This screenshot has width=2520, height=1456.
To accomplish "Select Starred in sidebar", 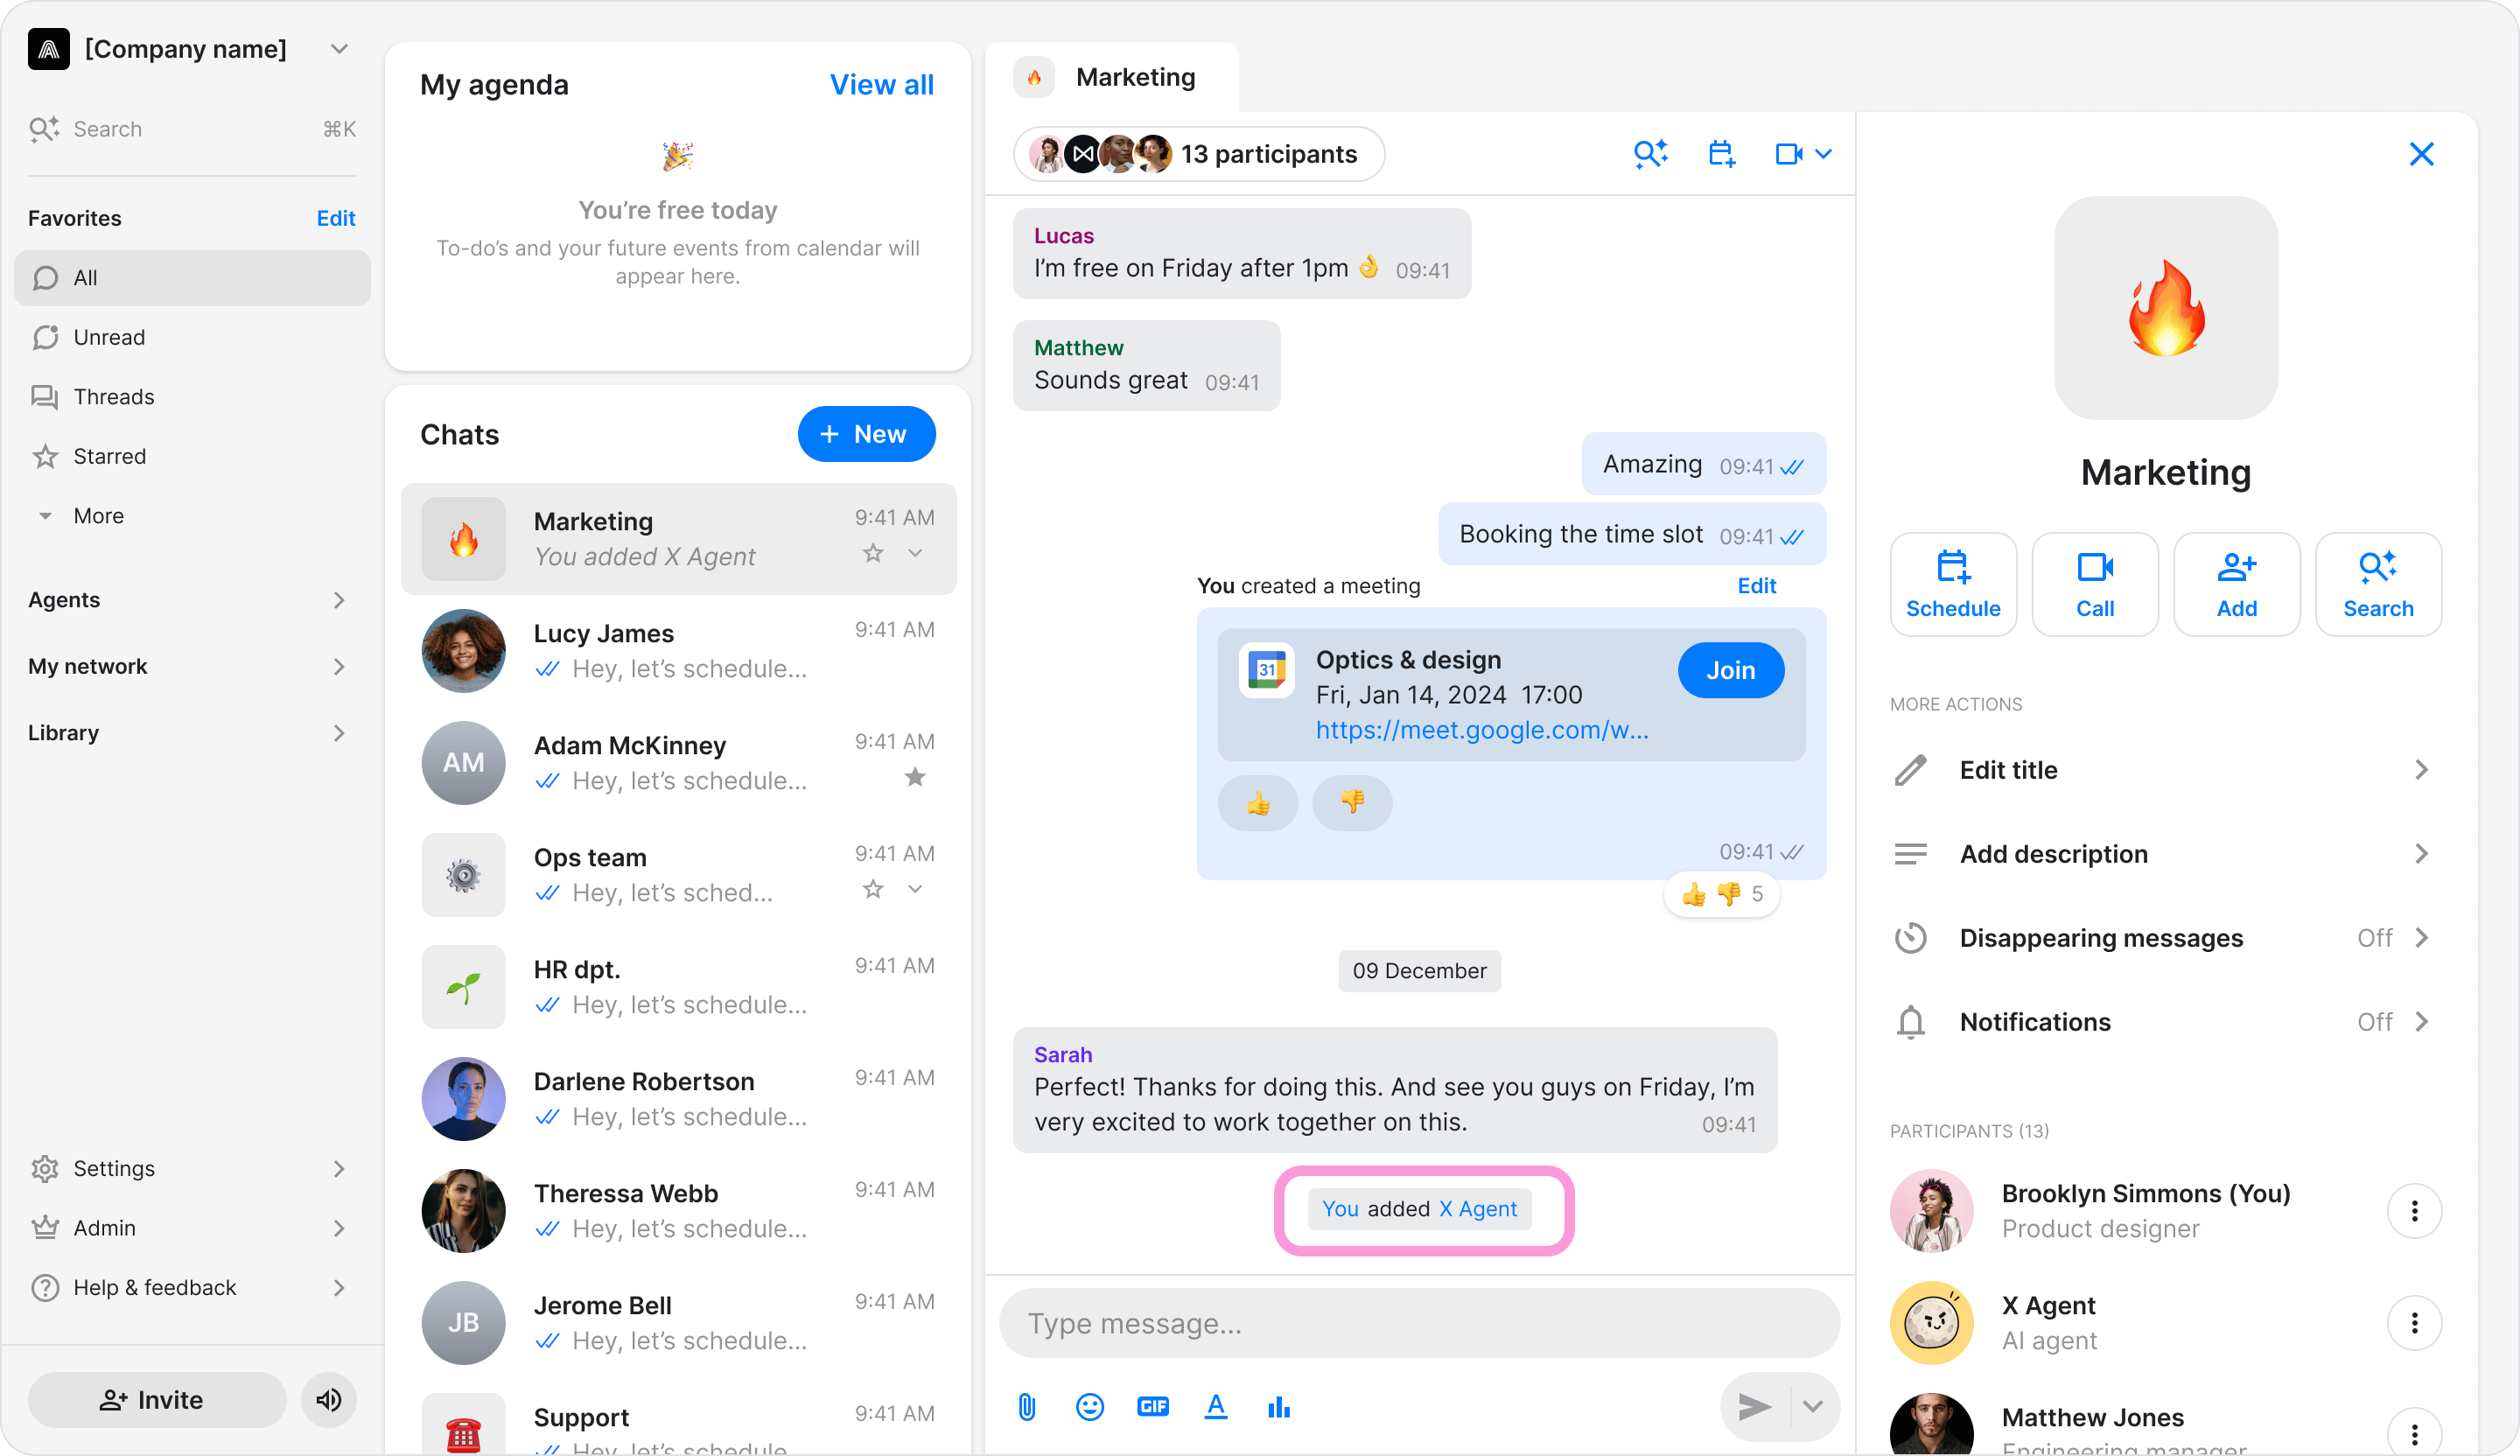I will (x=192, y=456).
